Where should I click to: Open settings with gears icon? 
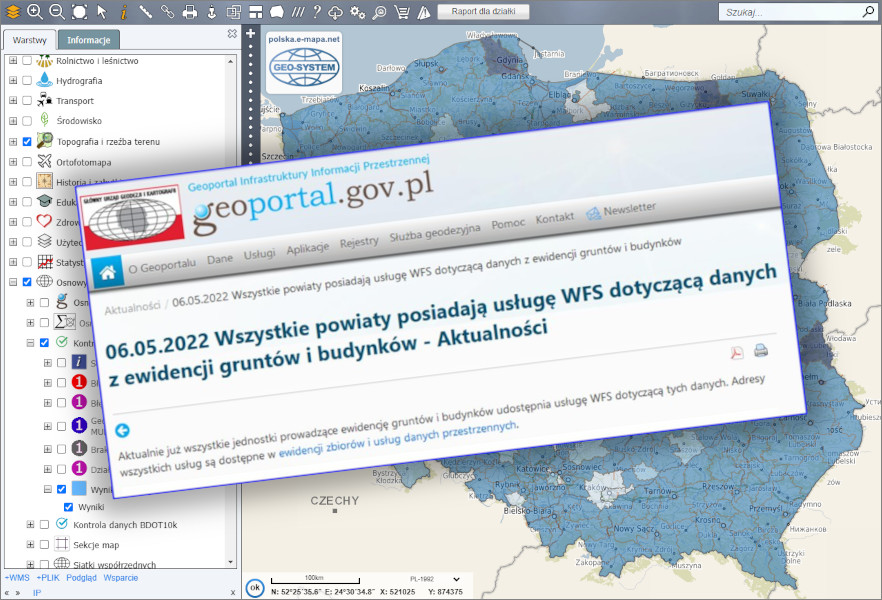tap(357, 11)
